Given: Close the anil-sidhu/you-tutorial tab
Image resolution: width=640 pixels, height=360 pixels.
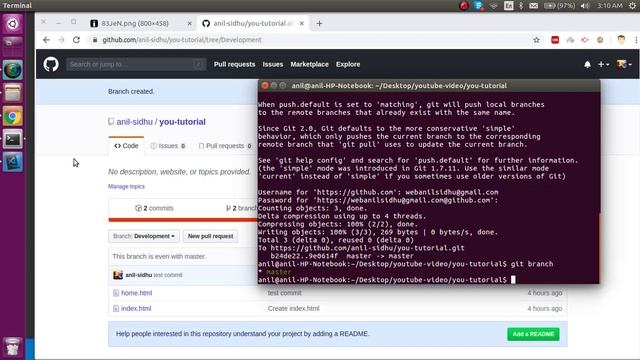Looking at the screenshot, I should coord(302,24).
